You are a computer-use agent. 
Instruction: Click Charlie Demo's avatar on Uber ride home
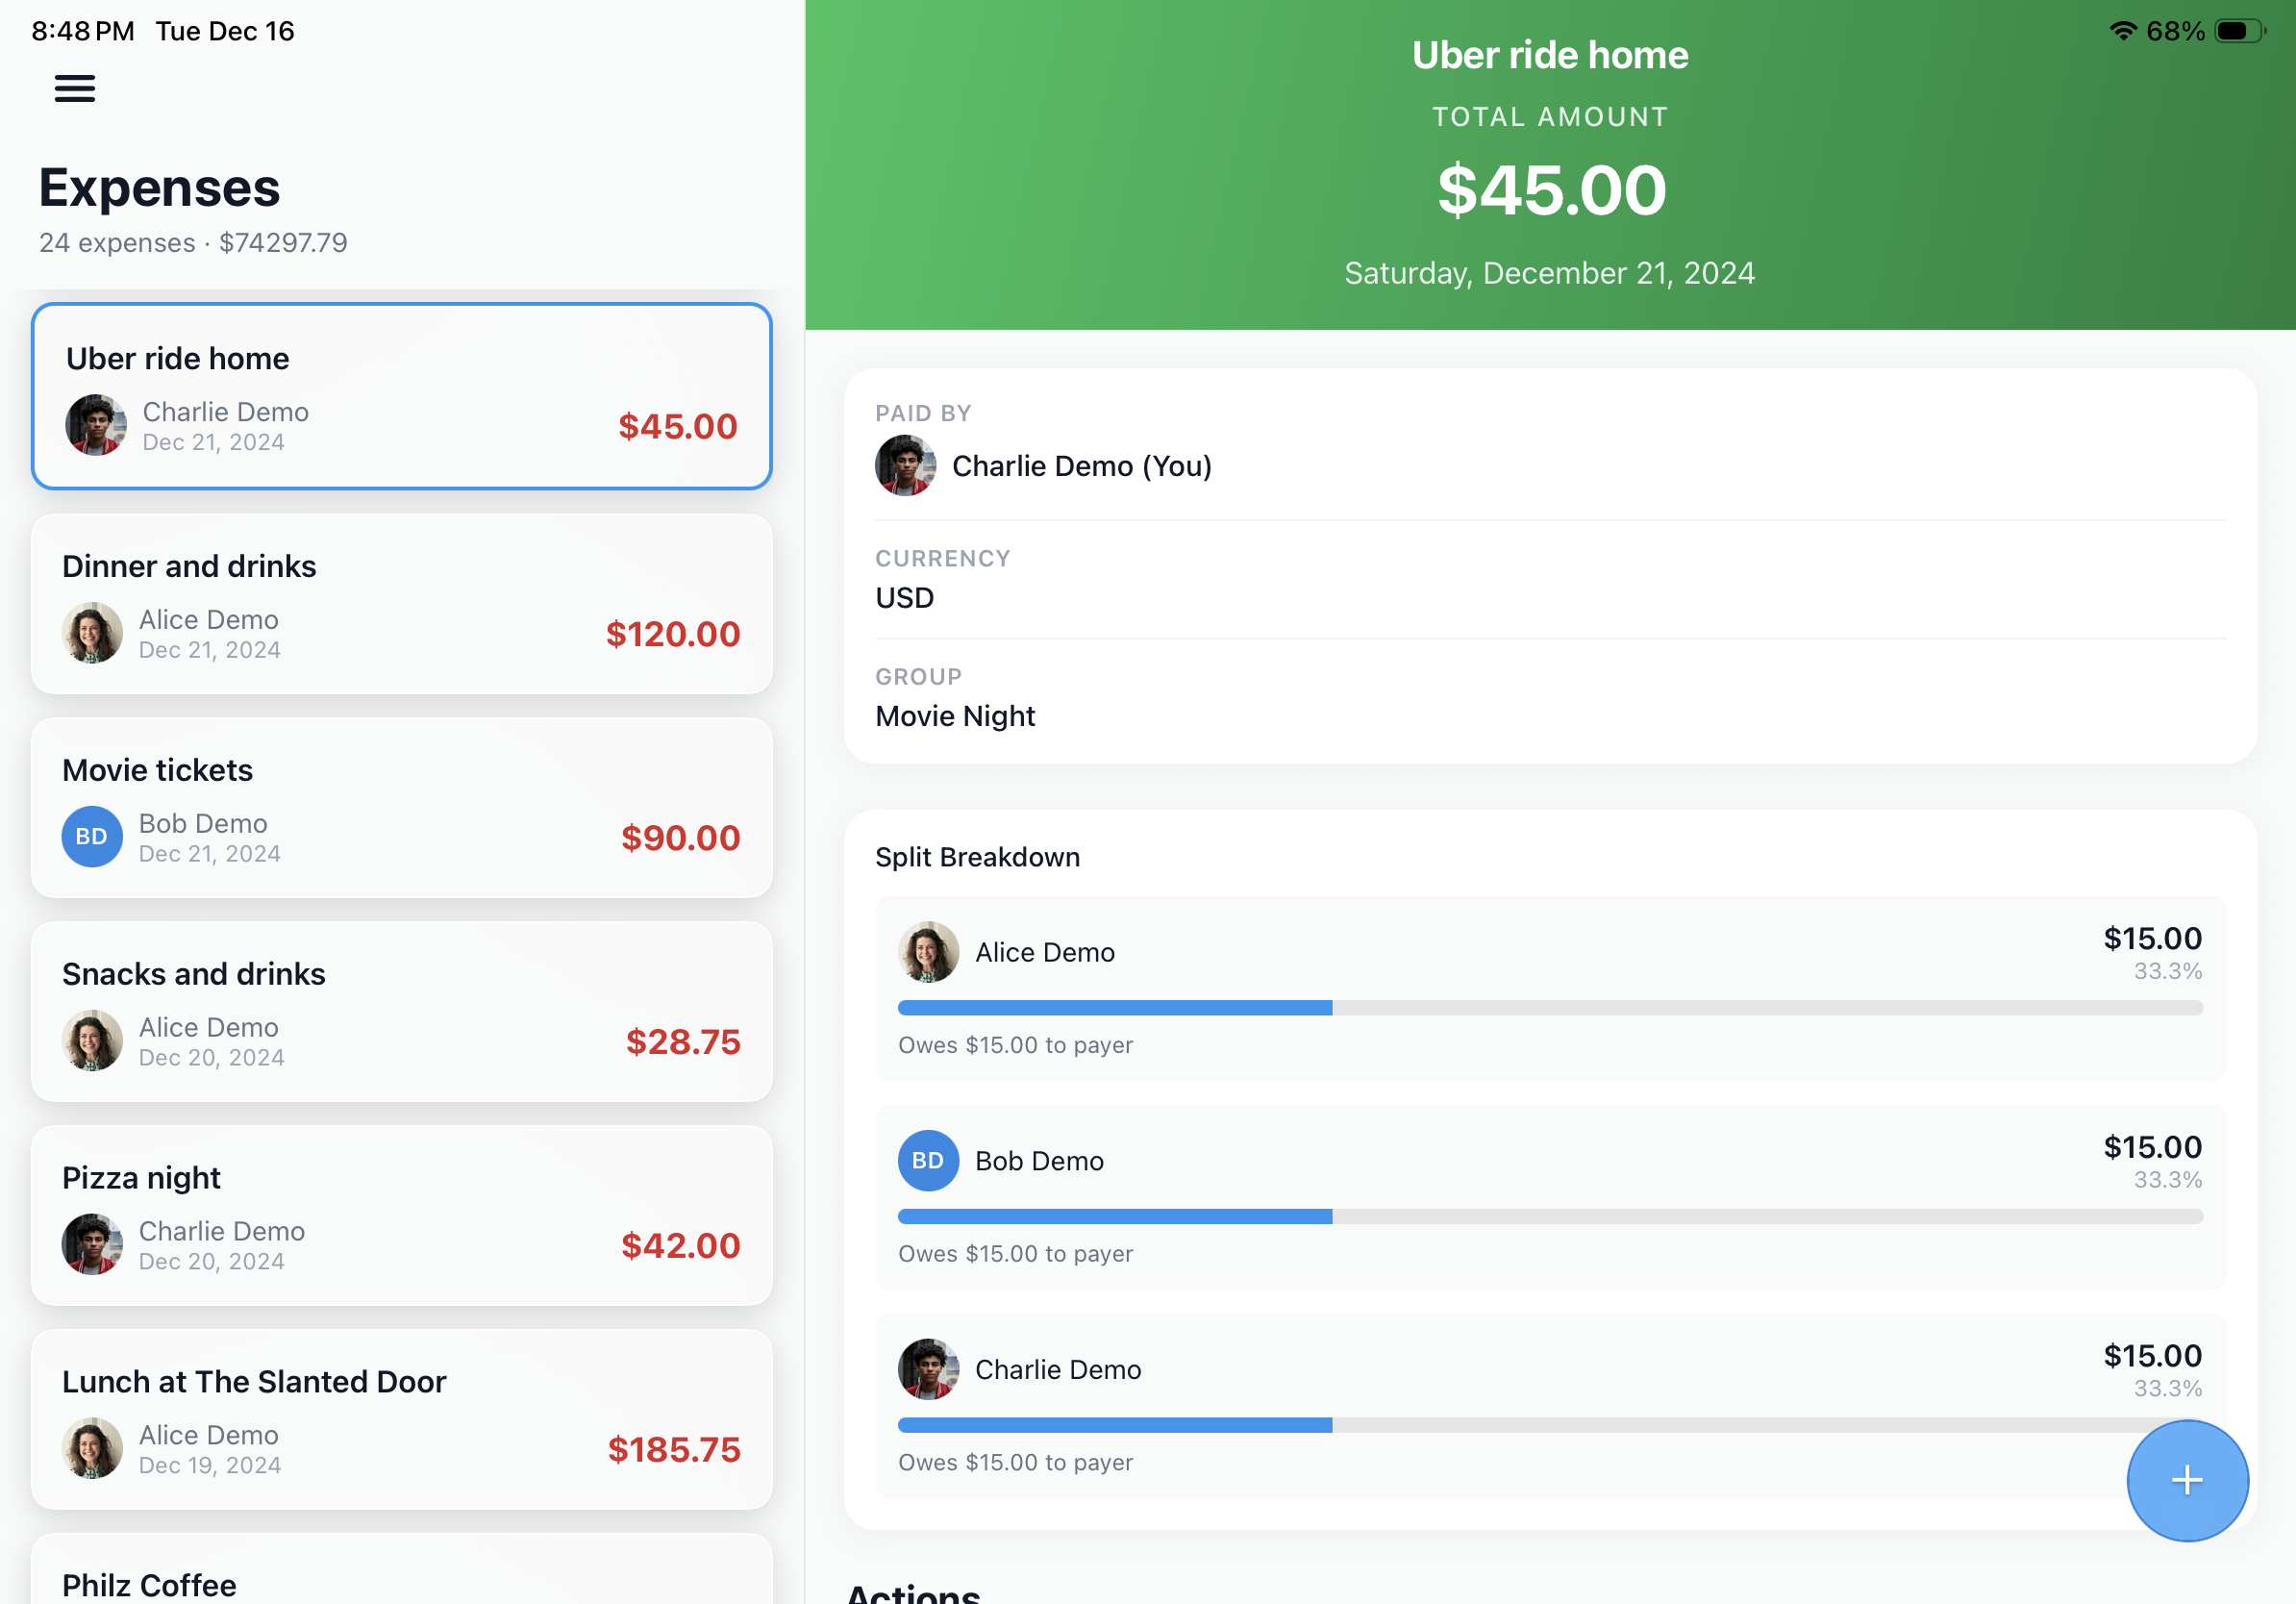(94, 424)
